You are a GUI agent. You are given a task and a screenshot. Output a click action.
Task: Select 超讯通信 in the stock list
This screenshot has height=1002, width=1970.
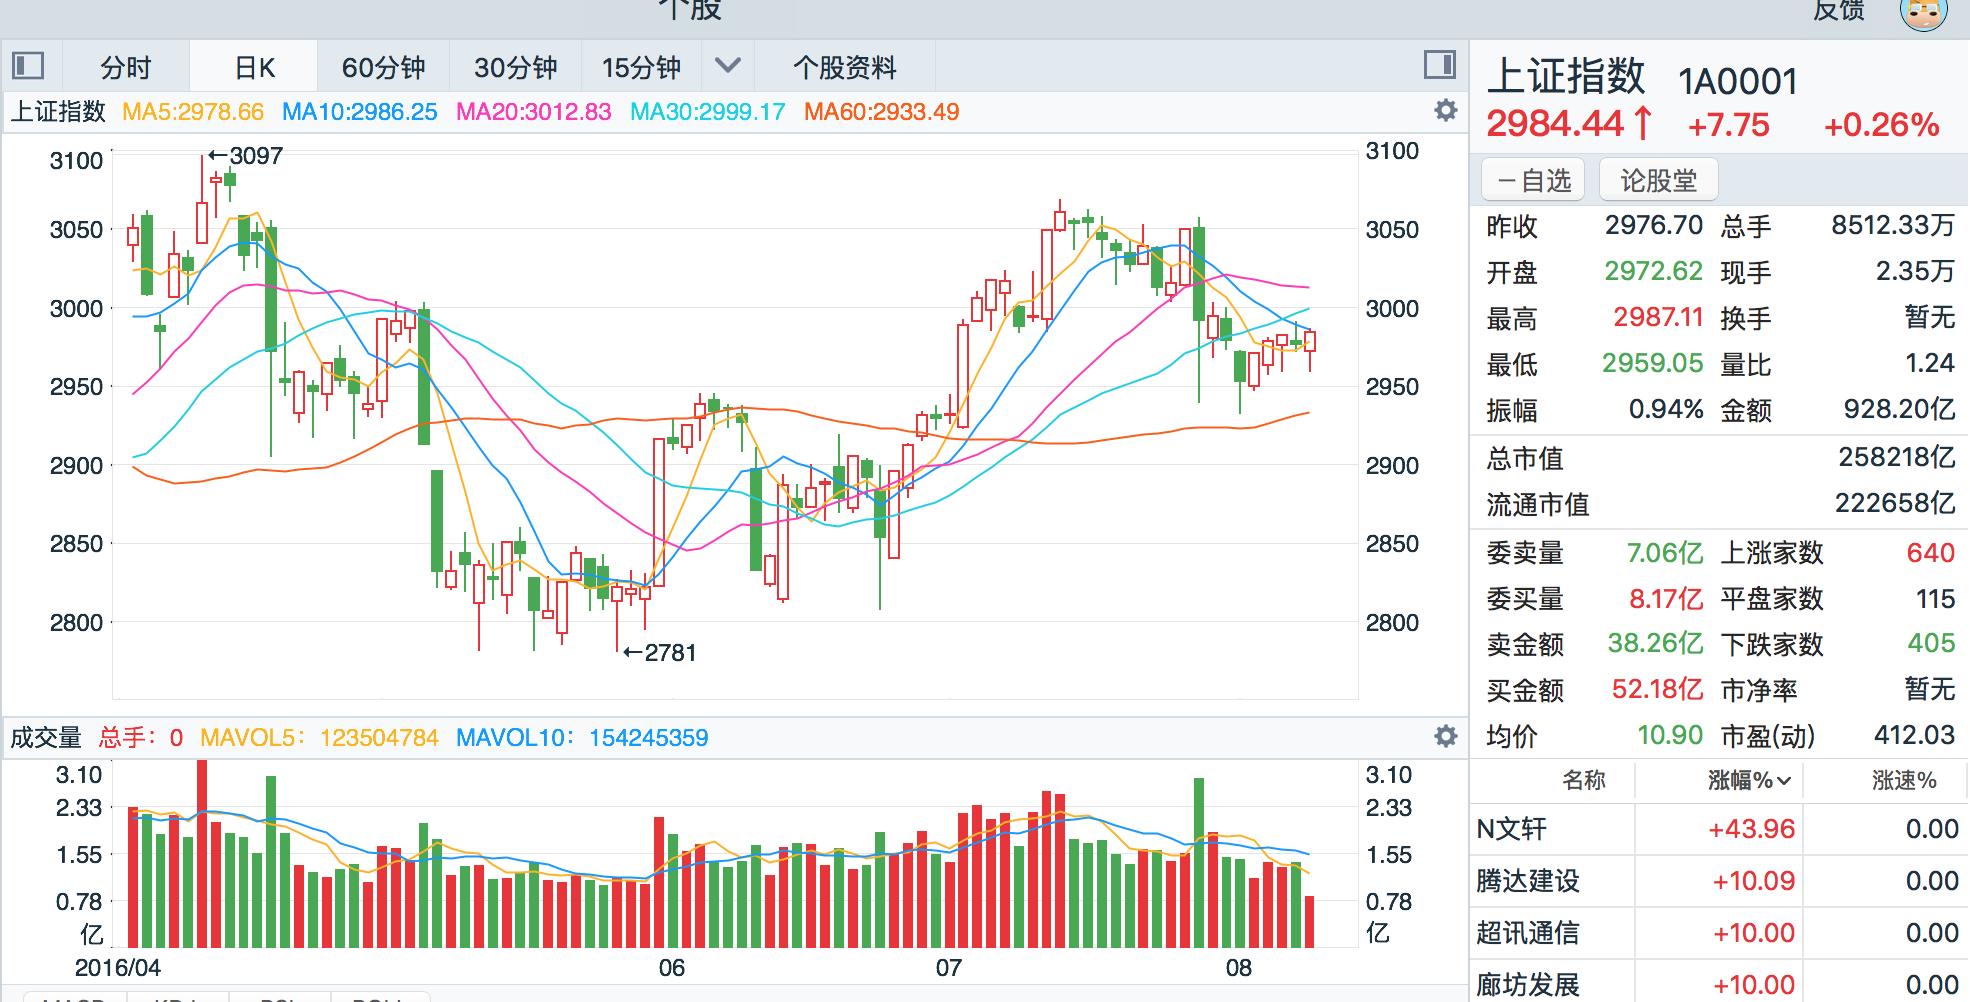1527,933
